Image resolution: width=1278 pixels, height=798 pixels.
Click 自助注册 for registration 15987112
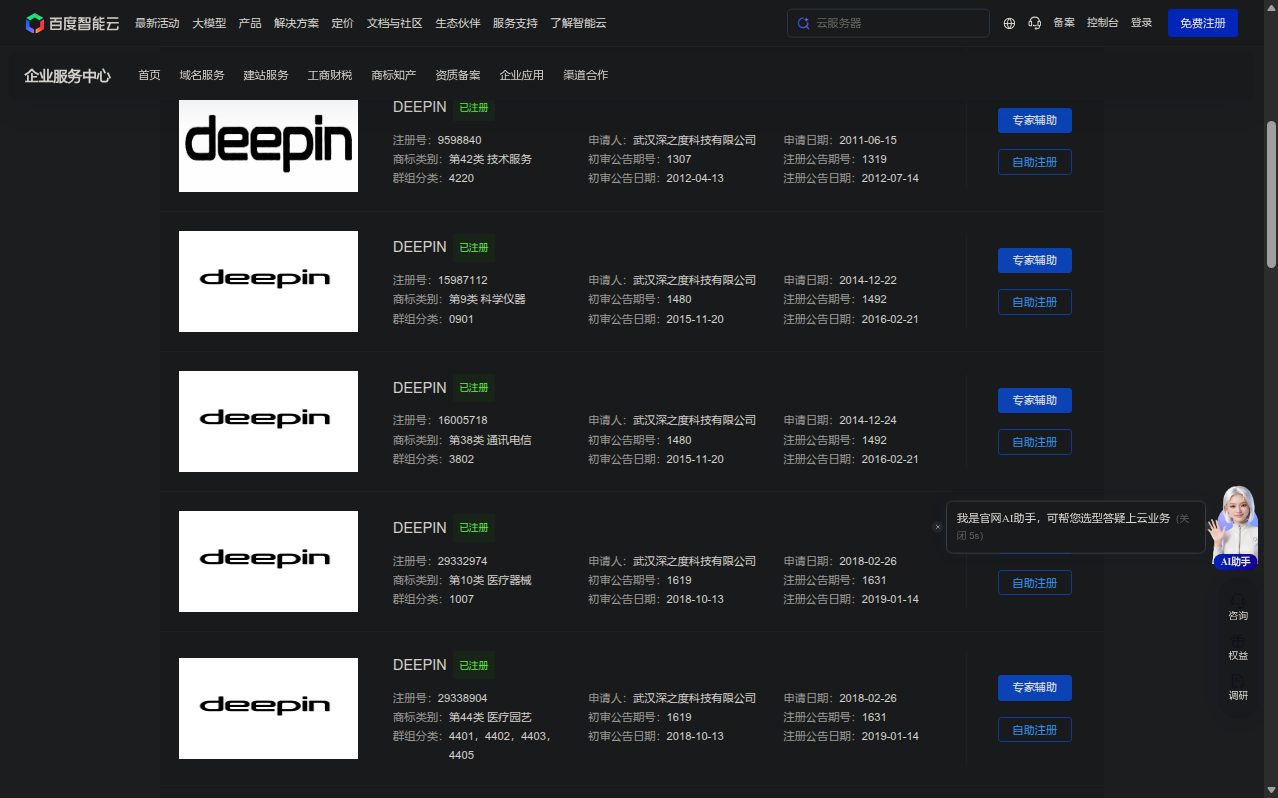(1035, 302)
